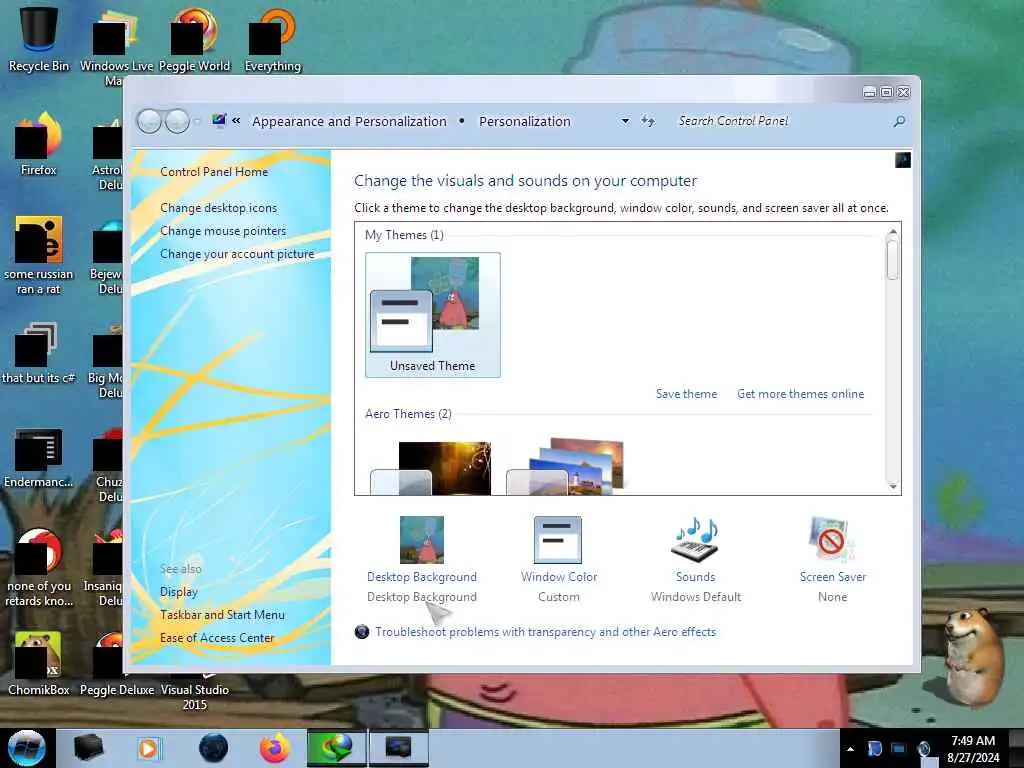Viewport: 1024px width, 768px height.
Task: Click the help icon in Personalization window
Action: (903, 160)
